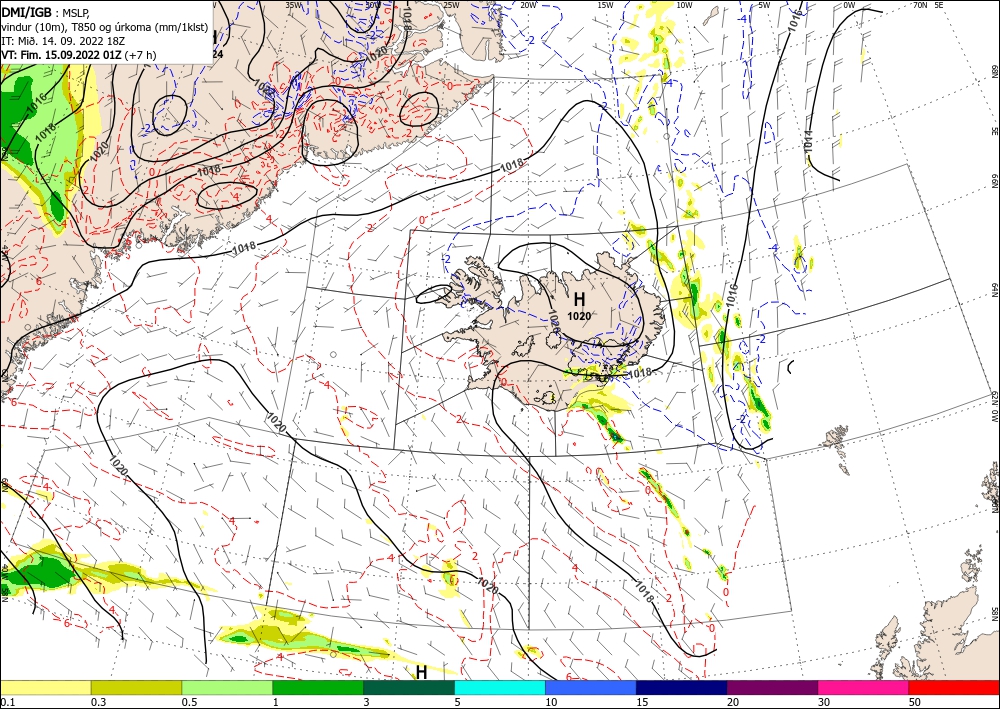Viewport: 1000px width, 709px height.
Task: Click the '0.1' legend value
Action: click(8, 702)
